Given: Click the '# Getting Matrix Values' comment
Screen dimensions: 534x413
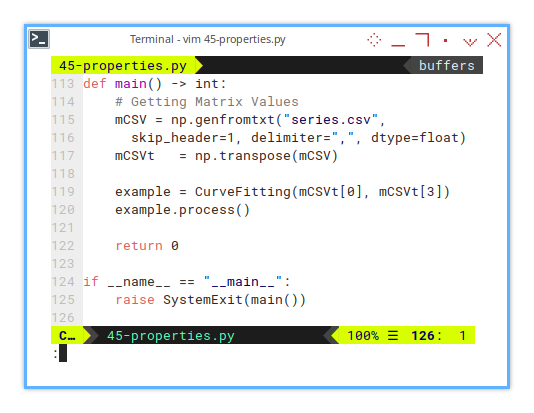Looking at the screenshot, I should pos(207,102).
